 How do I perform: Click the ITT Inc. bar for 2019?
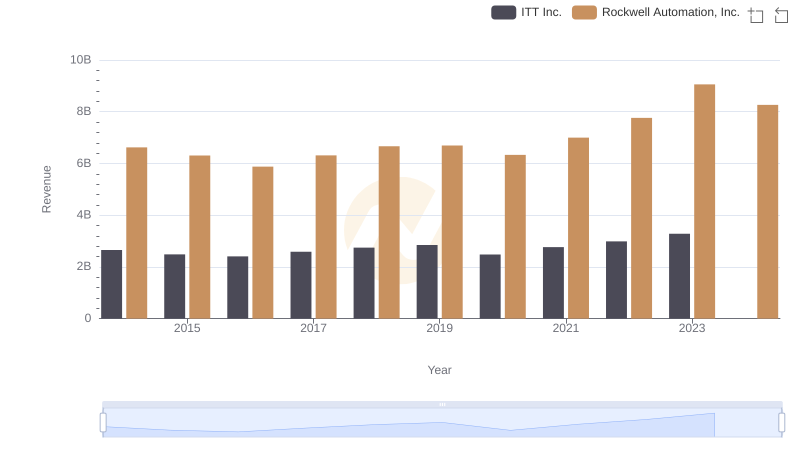(x=427, y=281)
